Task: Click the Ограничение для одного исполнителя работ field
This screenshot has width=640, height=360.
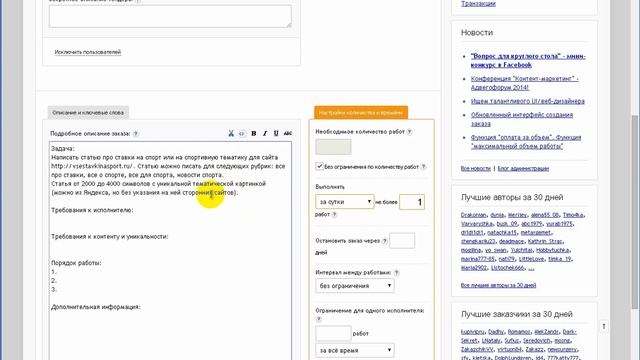Action: tap(333, 333)
